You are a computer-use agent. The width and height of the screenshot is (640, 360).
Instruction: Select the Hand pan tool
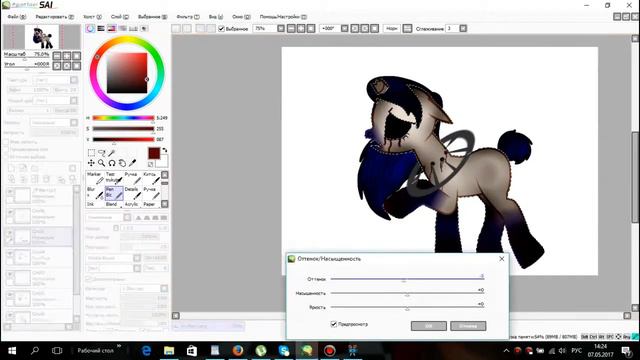coord(122,163)
